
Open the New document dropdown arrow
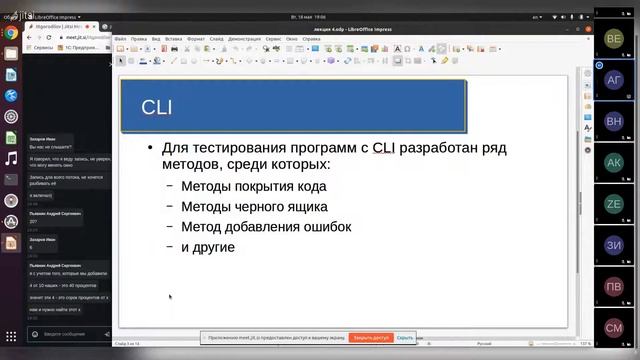[x=127, y=49]
